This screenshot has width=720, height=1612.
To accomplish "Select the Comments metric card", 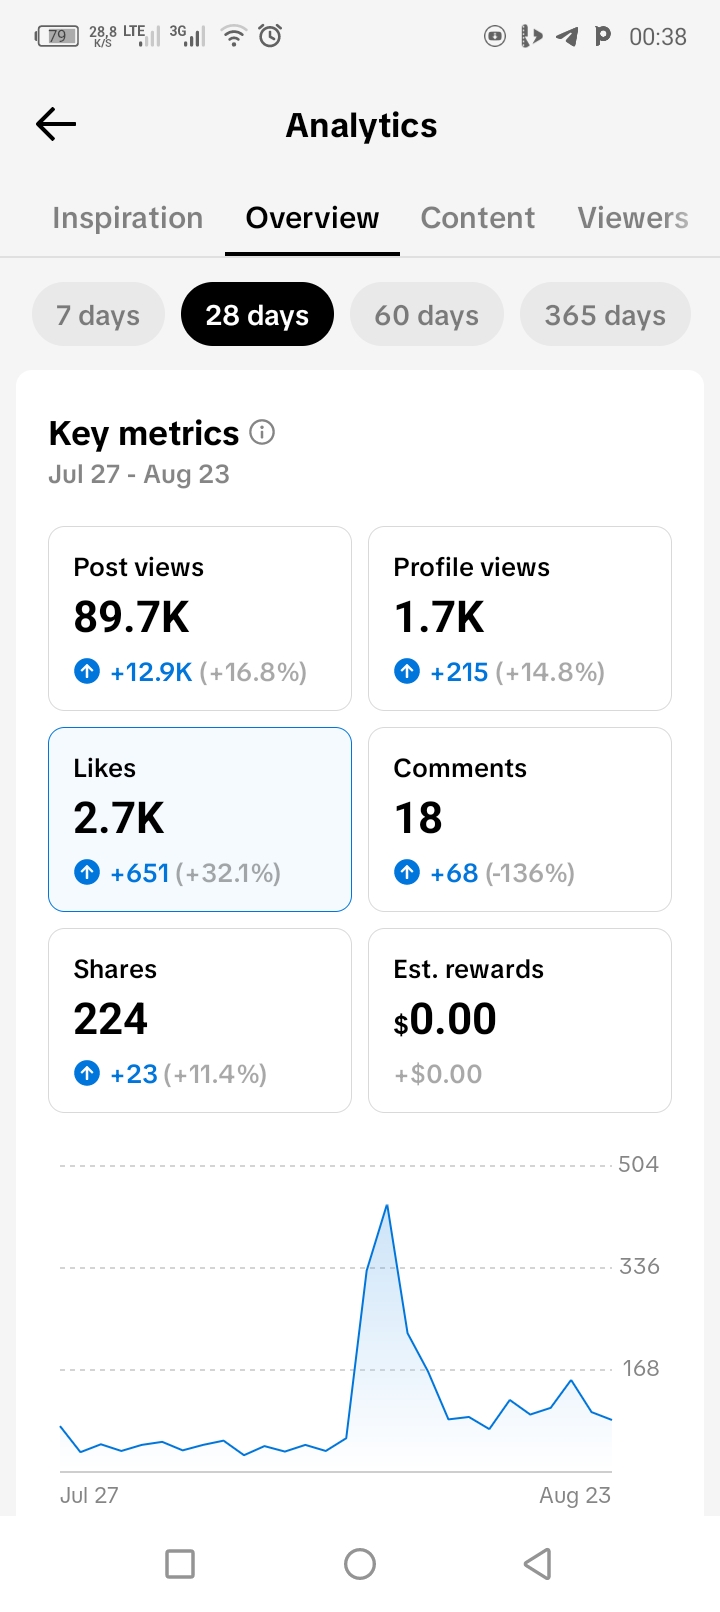I will point(520,819).
